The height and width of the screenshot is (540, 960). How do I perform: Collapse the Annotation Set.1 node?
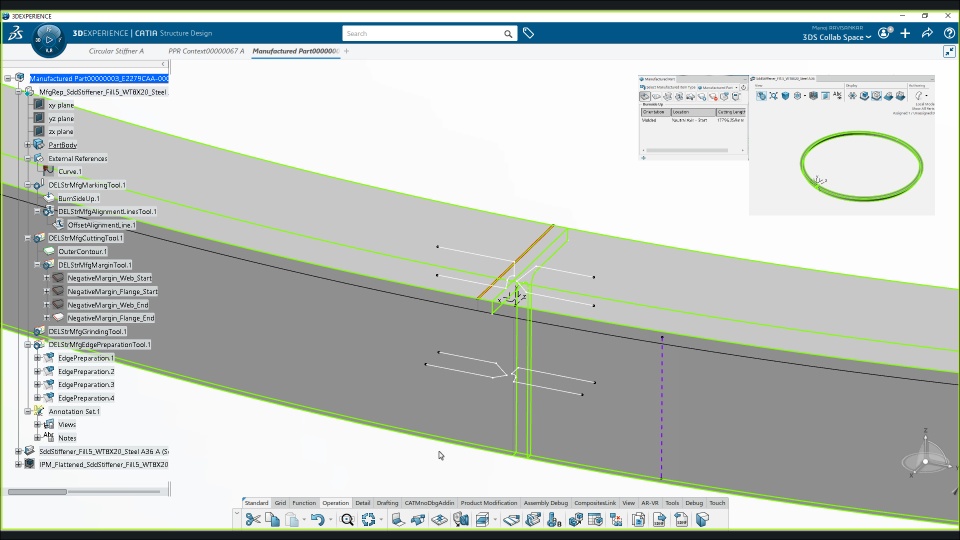pos(28,411)
